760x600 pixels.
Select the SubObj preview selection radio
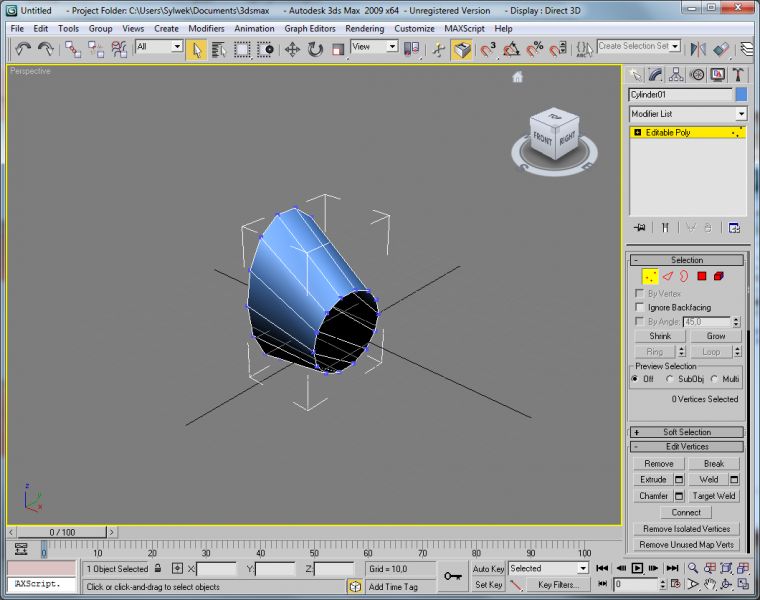[670, 379]
